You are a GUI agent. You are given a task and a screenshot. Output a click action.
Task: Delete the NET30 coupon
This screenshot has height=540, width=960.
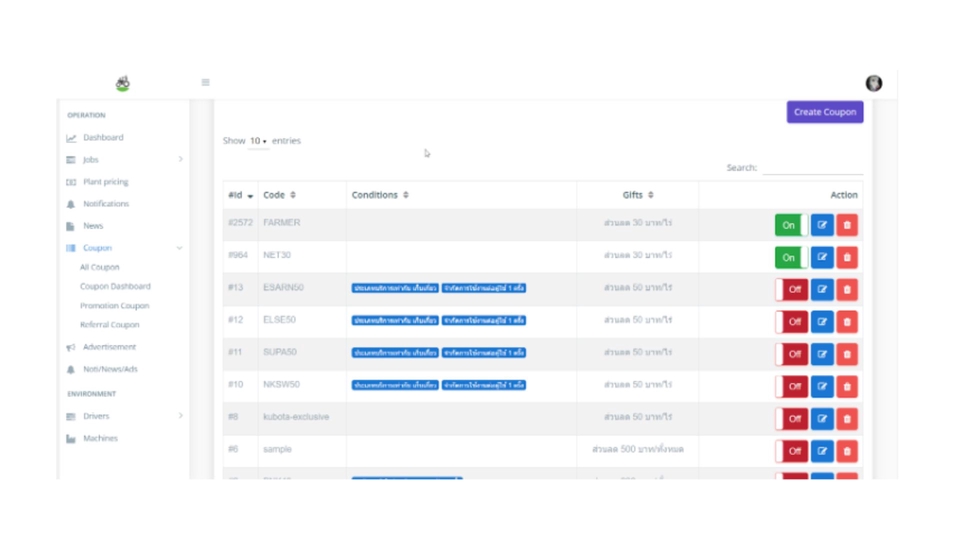[x=847, y=257]
